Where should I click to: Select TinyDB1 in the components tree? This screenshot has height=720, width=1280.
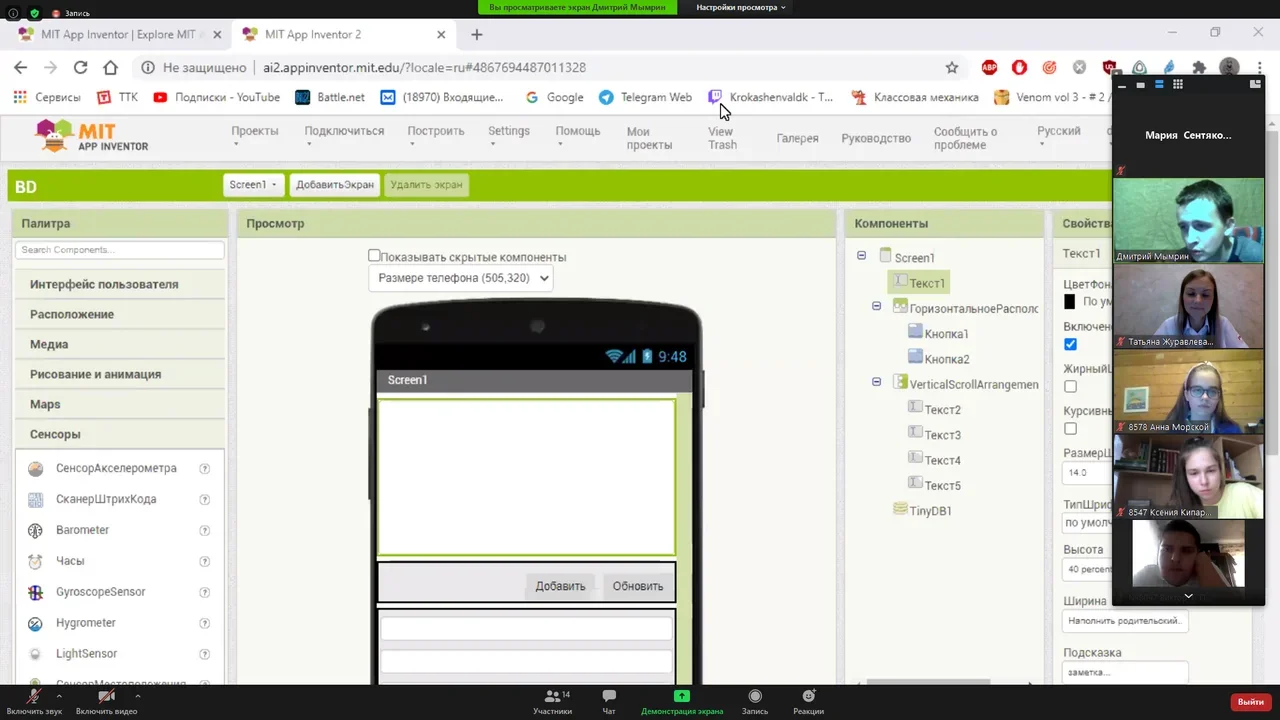(930, 511)
